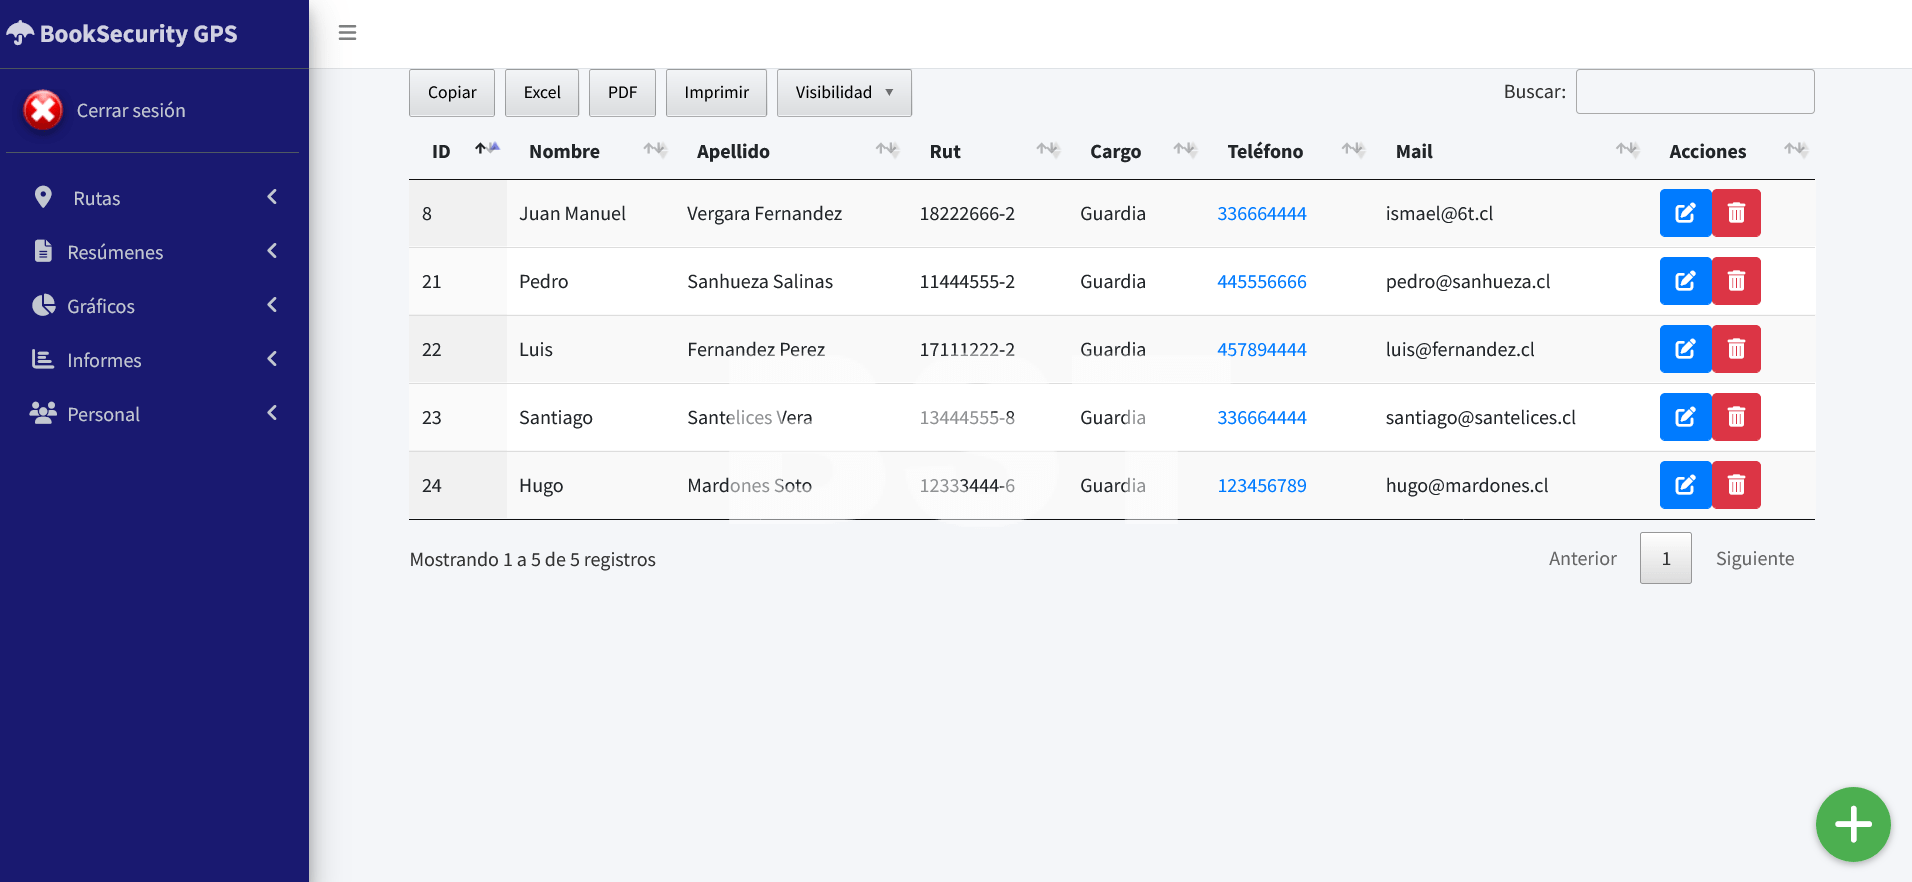
Task: Open phone link 123456789
Action: (x=1262, y=485)
